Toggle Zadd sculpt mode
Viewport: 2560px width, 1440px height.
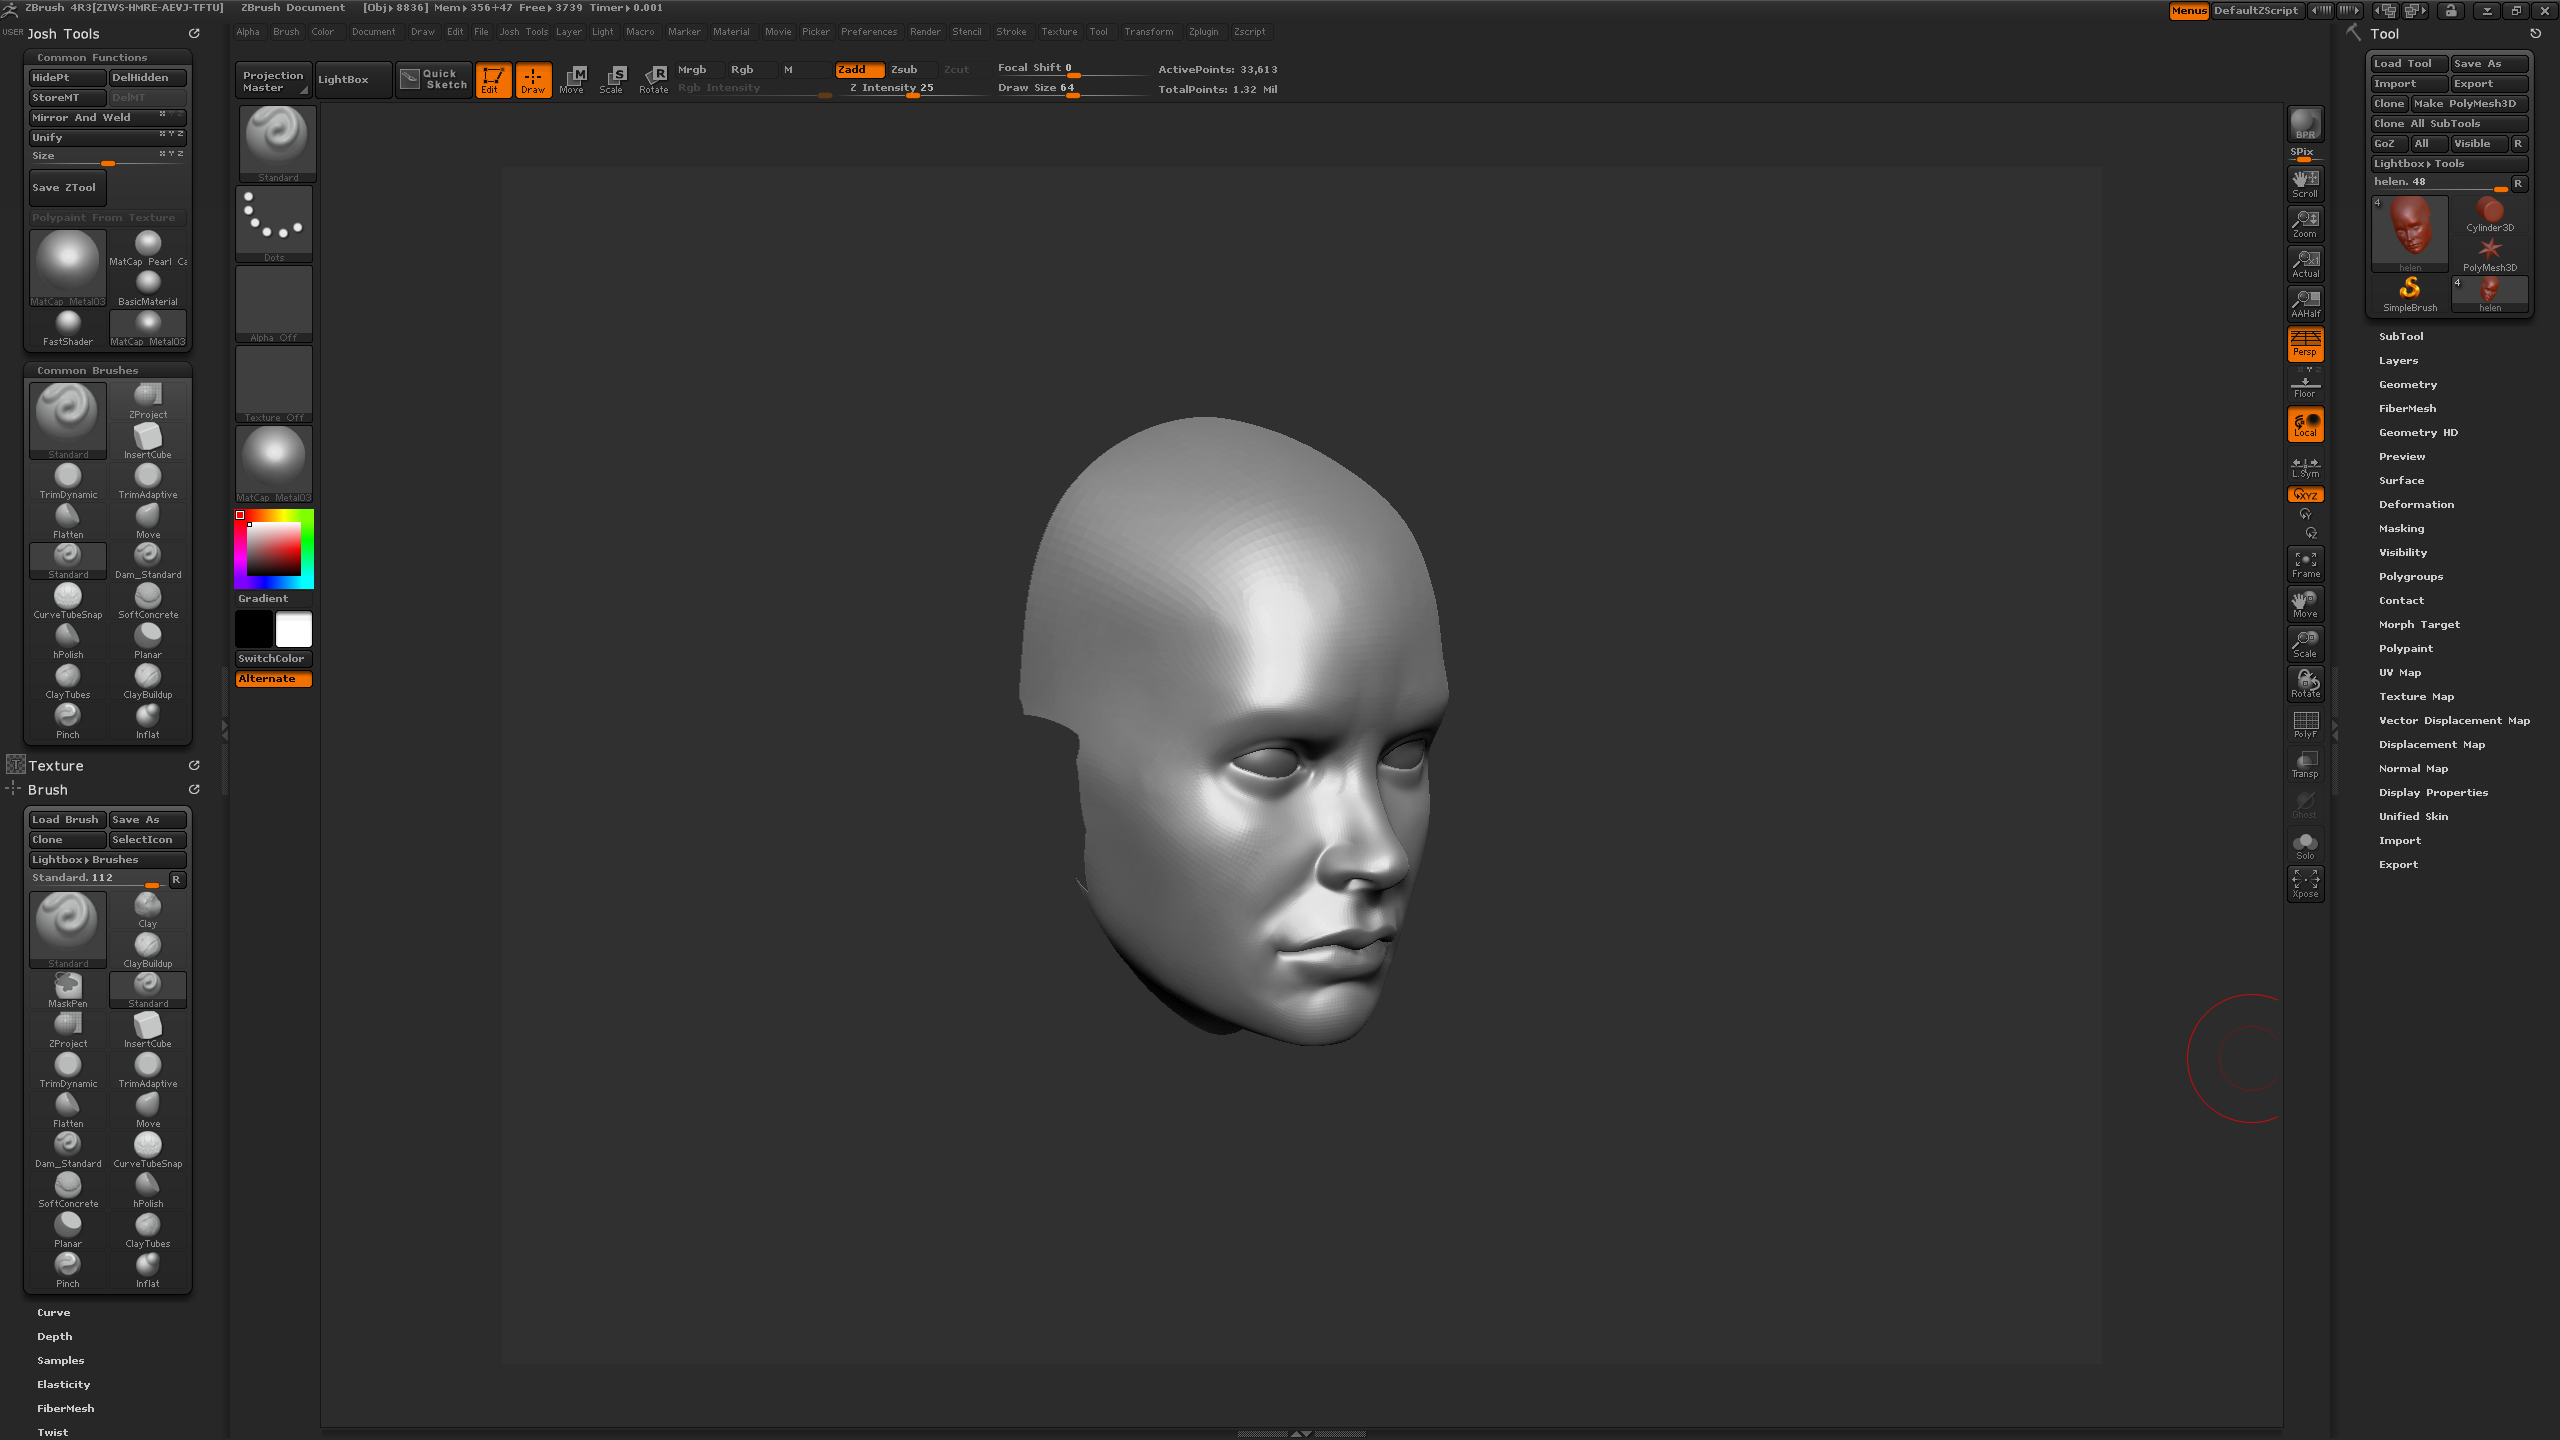pos(860,69)
